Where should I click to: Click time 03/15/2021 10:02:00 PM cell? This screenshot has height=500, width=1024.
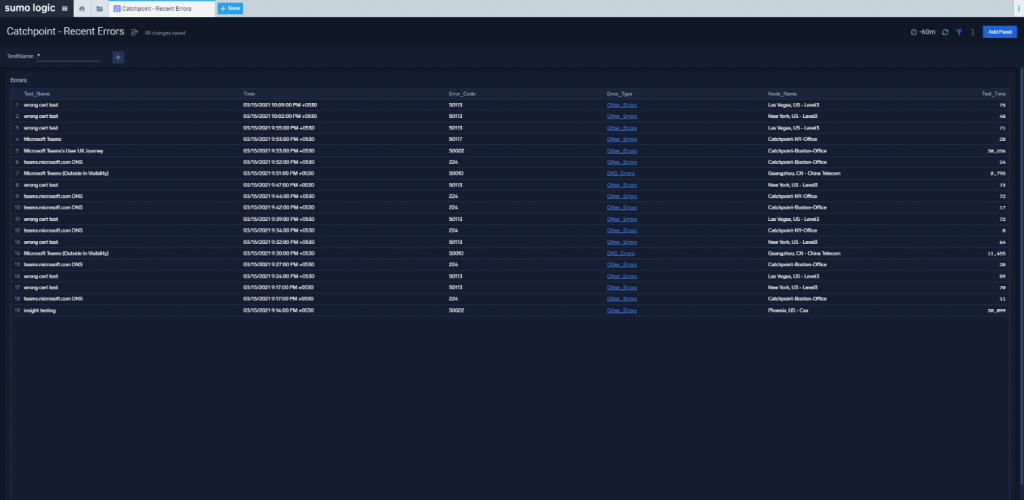280,116
